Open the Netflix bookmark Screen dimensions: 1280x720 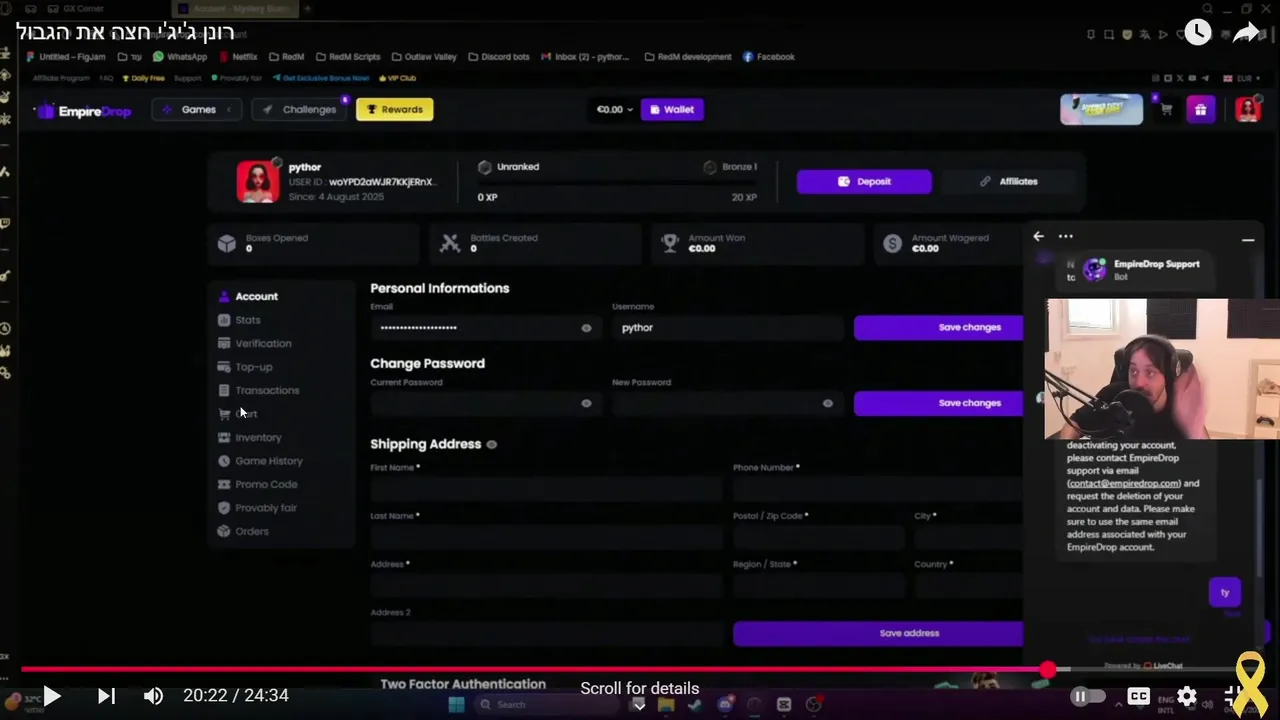[238, 57]
